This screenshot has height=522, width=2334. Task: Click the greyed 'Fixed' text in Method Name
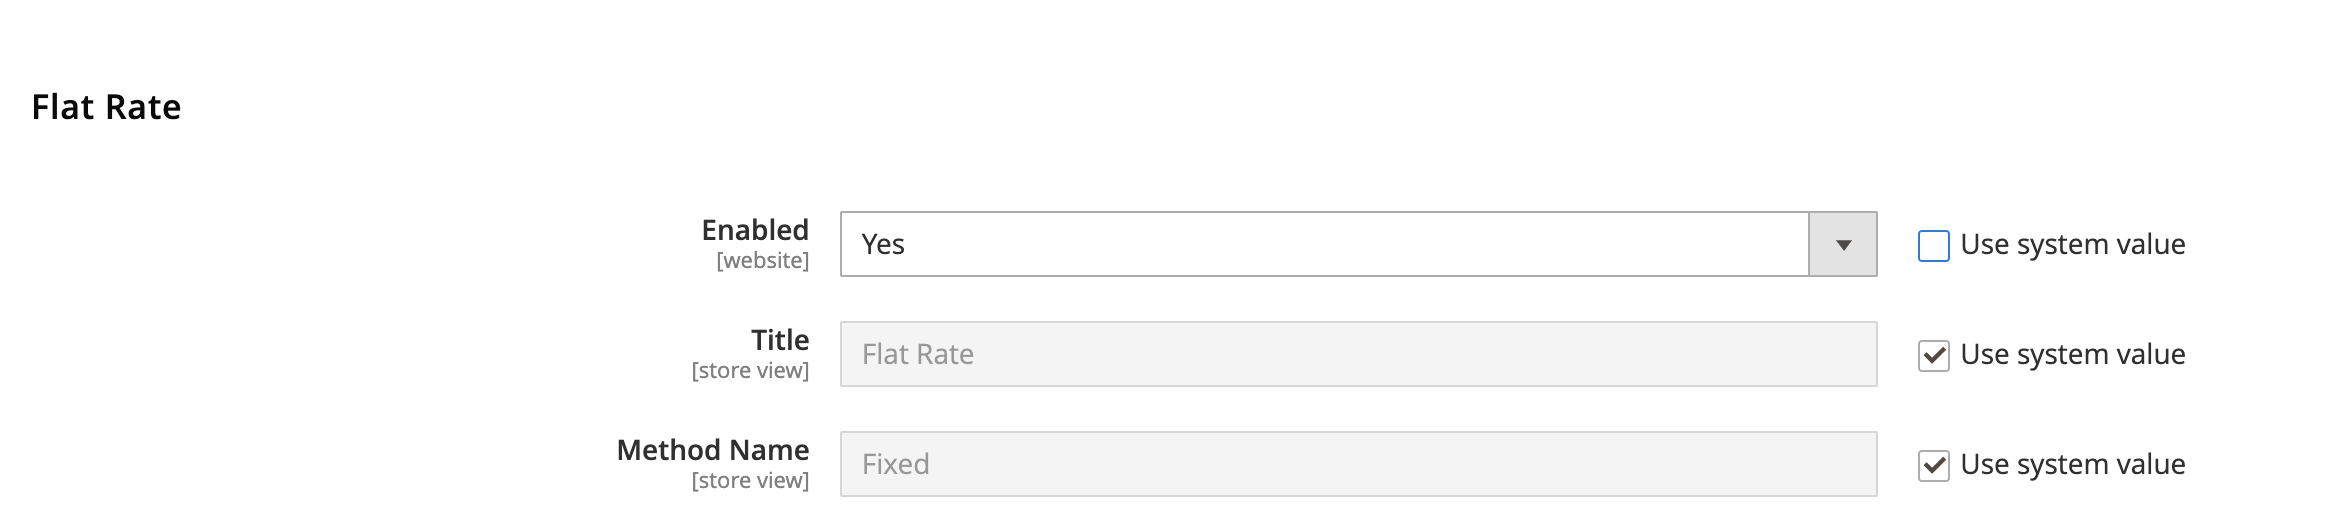click(896, 464)
